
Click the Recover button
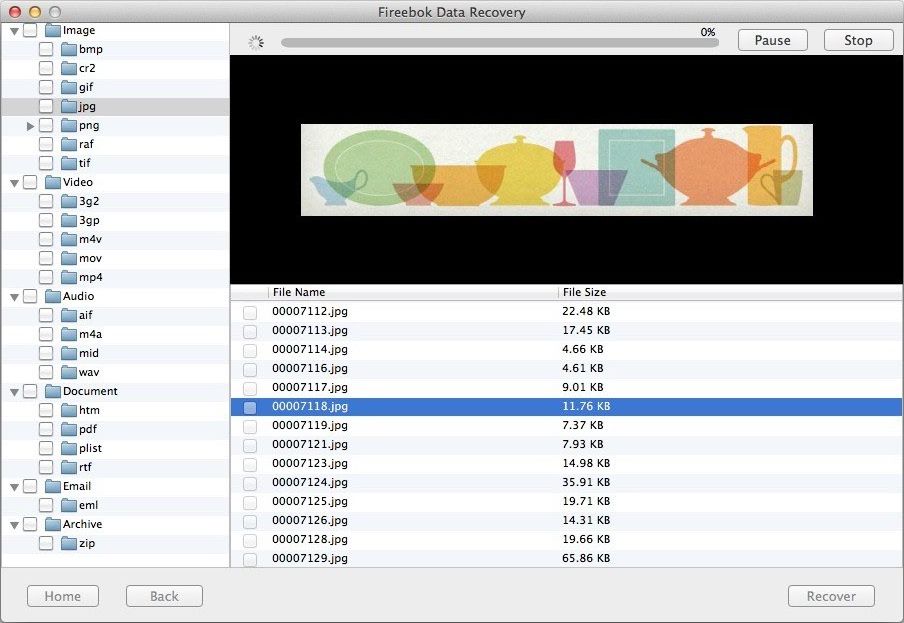831,596
